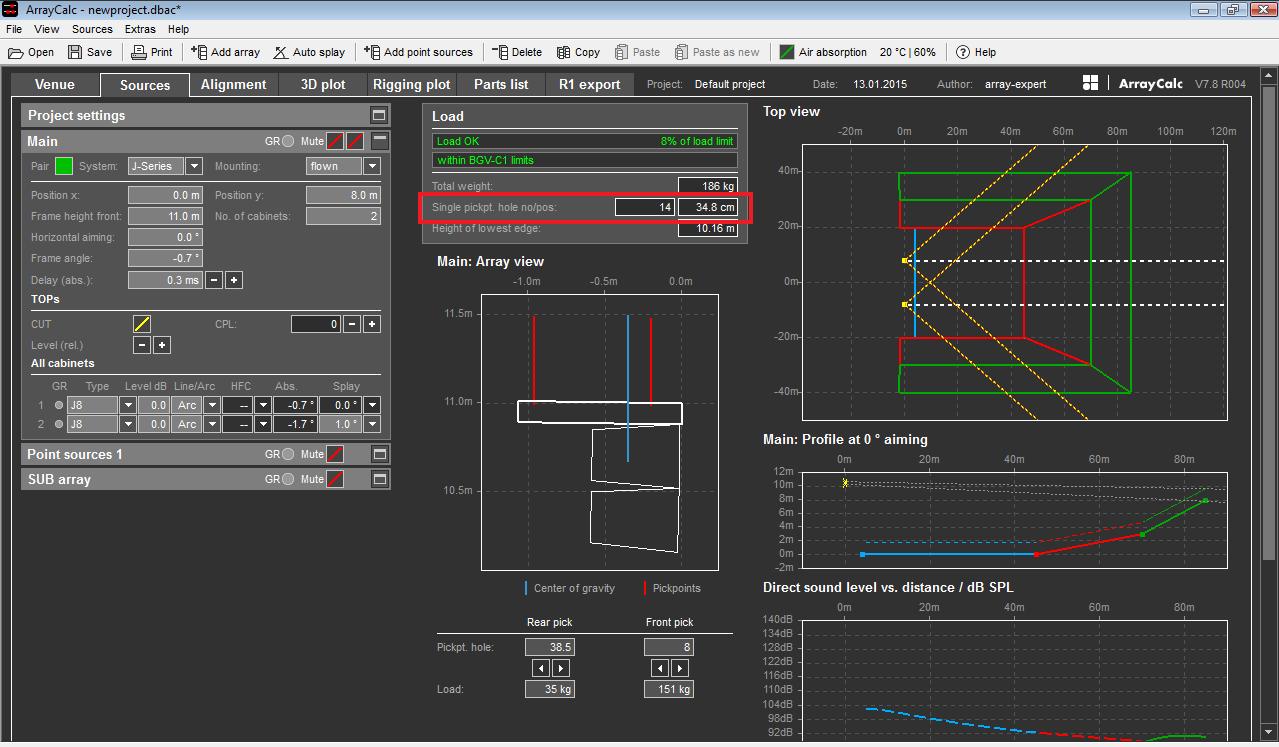Click the green Pair color swatch
The image size is (1279, 747).
[64, 166]
